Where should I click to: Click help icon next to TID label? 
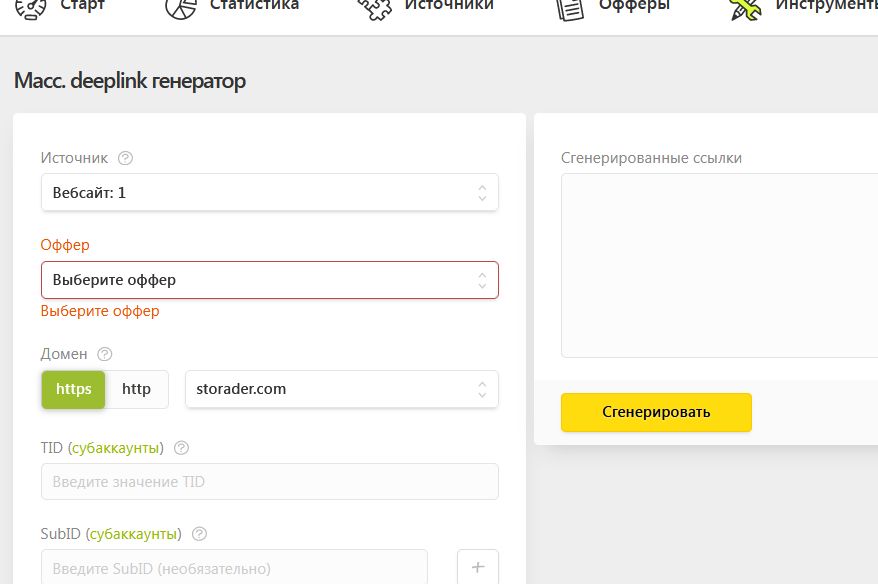[181, 448]
